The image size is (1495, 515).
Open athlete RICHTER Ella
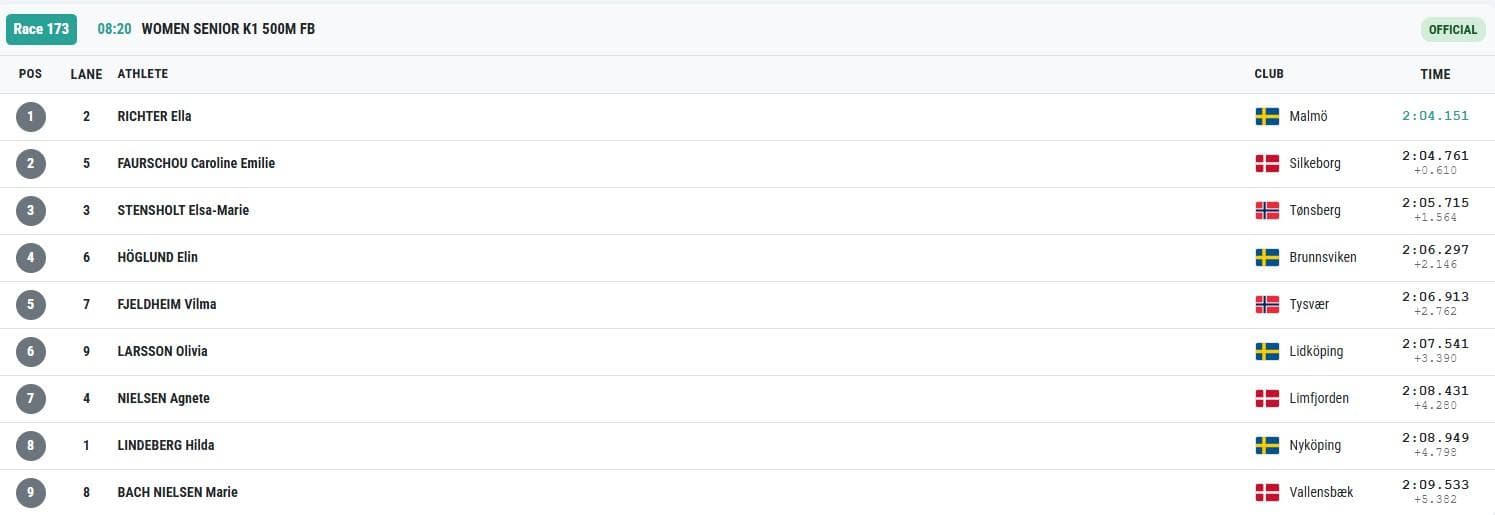[x=154, y=116]
